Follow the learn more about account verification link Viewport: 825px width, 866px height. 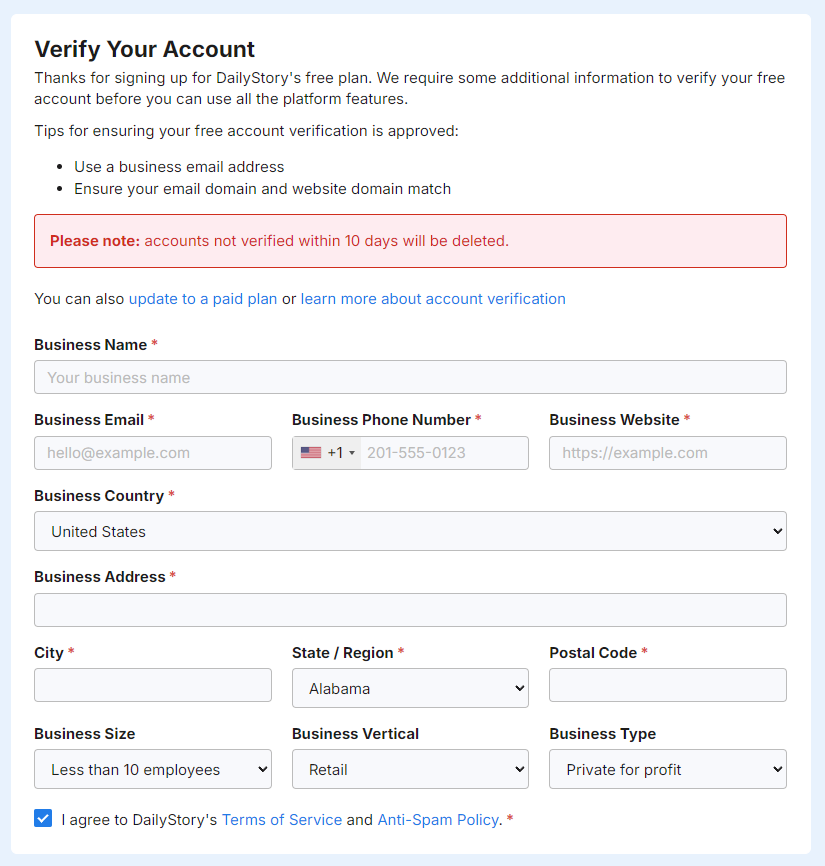click(433, 299)
